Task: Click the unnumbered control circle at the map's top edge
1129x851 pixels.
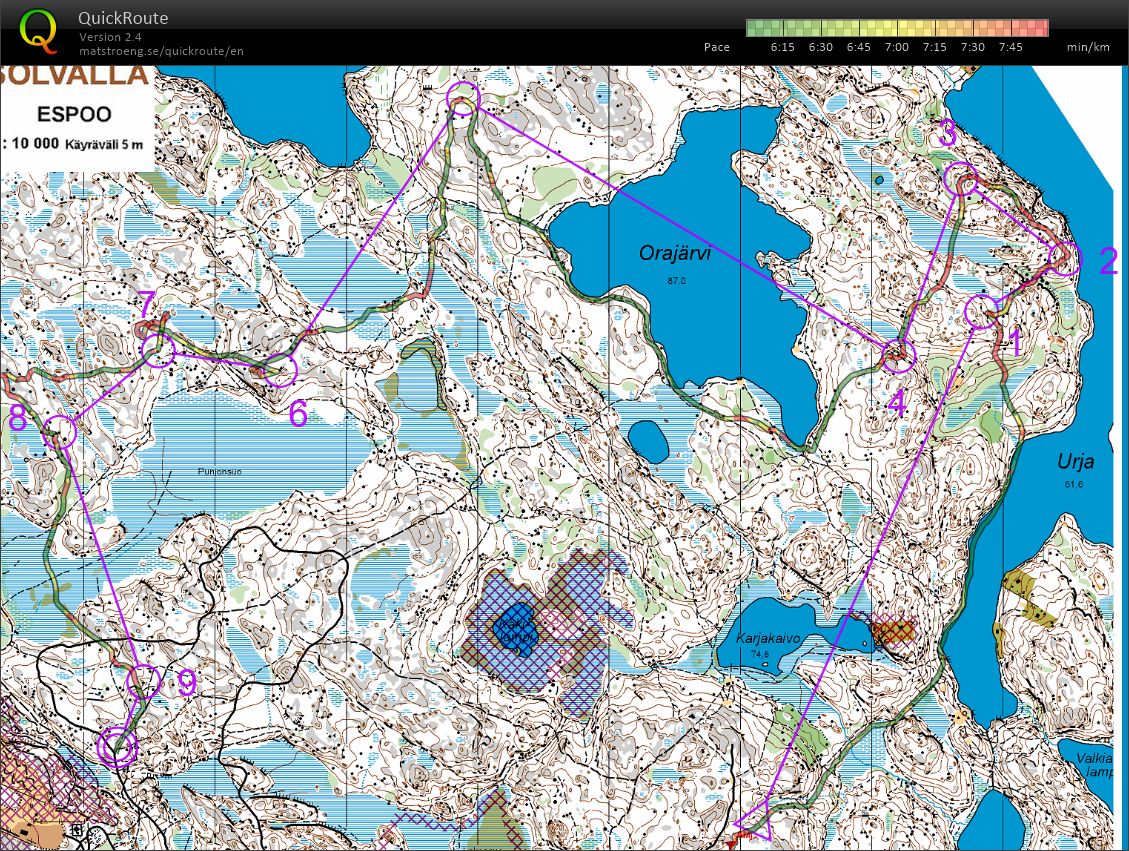Action: point(462,99)
